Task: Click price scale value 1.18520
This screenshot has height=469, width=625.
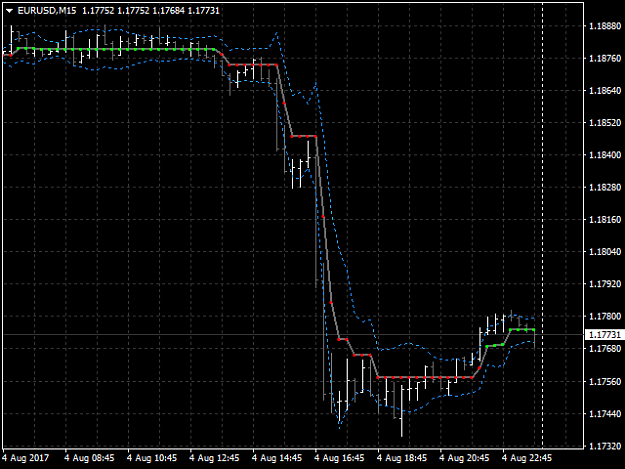Action: [x=605, y=123]
